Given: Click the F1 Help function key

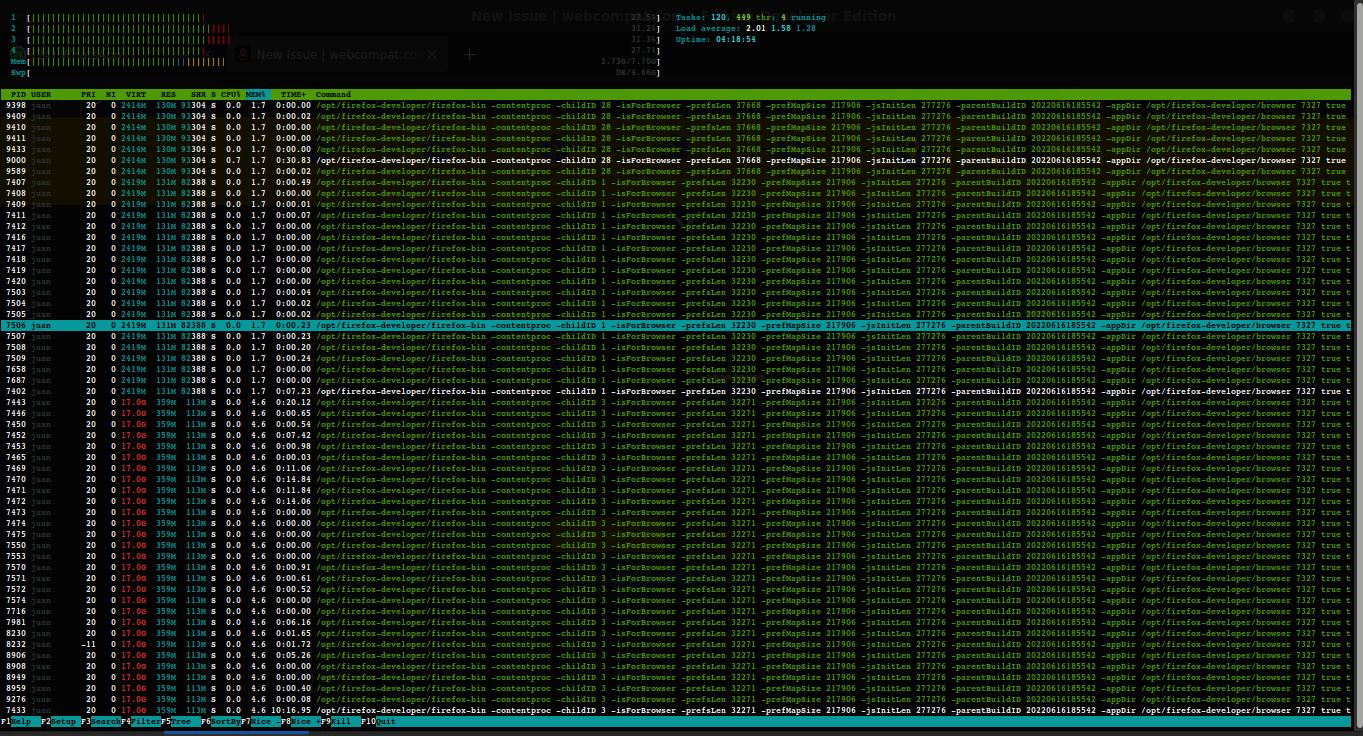Looking at the screenshot, I should (20, 721).
